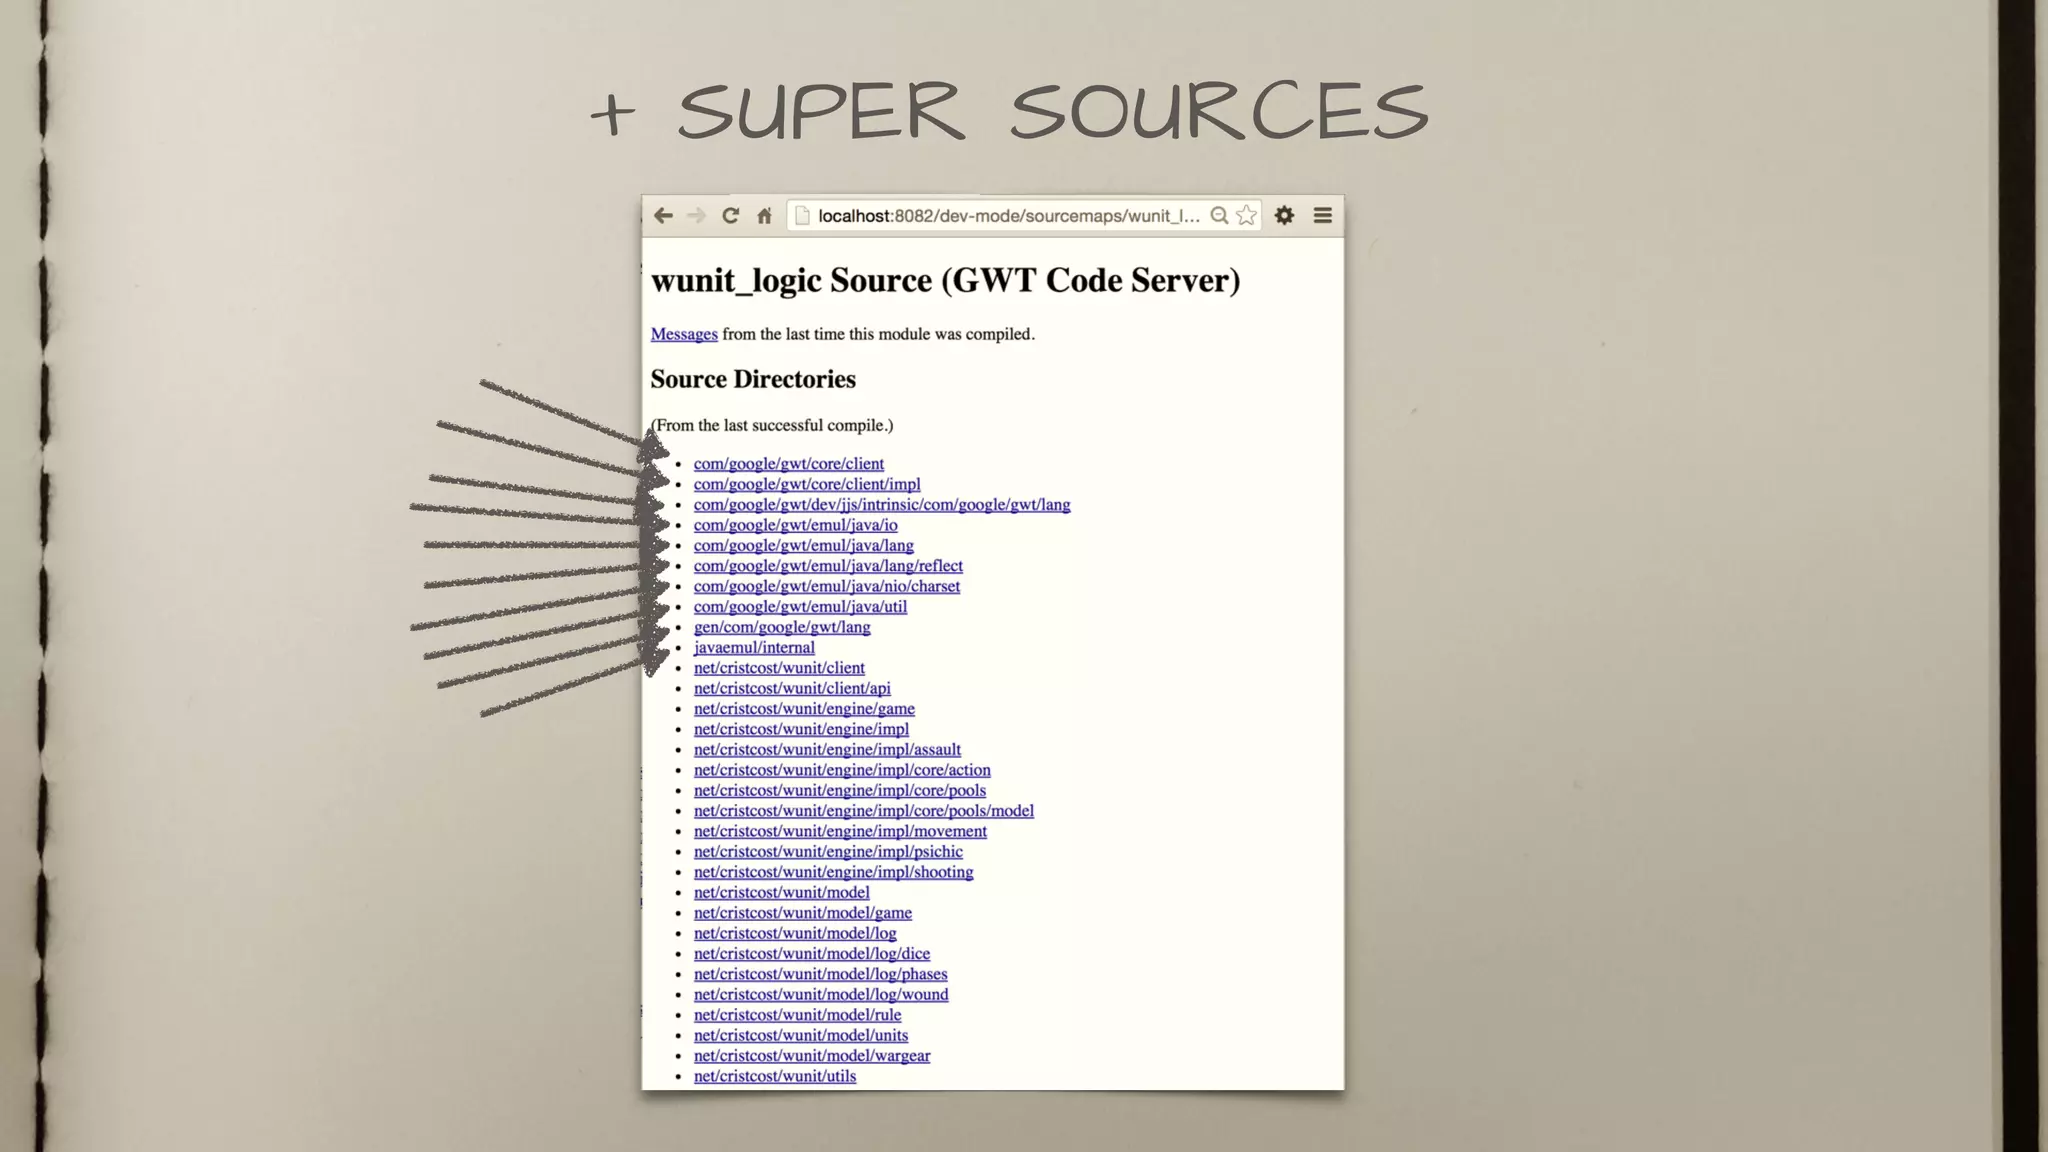
Task: Open javaemul/internal link
Action: pyautogui.click(x=754, y=648)
